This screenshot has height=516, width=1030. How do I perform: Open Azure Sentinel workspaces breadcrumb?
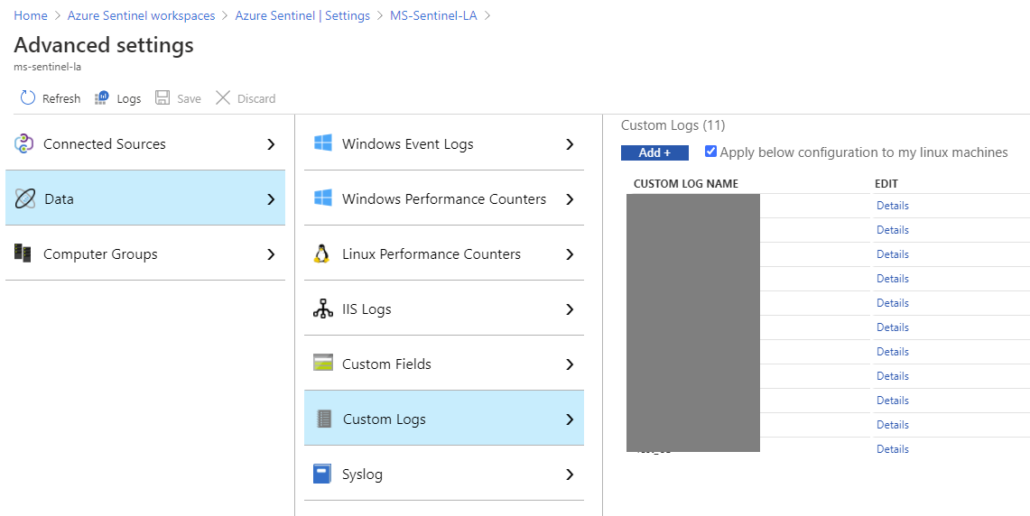[141, 16]
